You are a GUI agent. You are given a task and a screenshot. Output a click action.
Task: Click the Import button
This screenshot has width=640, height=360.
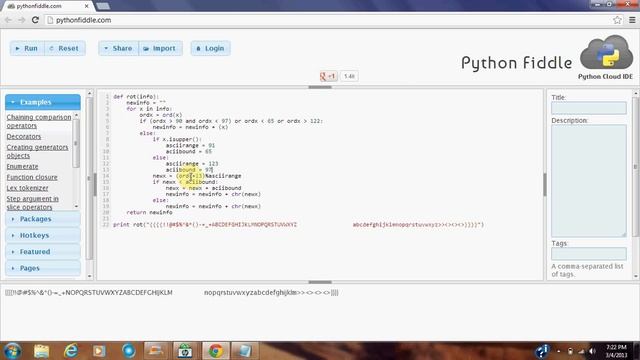(160, 48)
